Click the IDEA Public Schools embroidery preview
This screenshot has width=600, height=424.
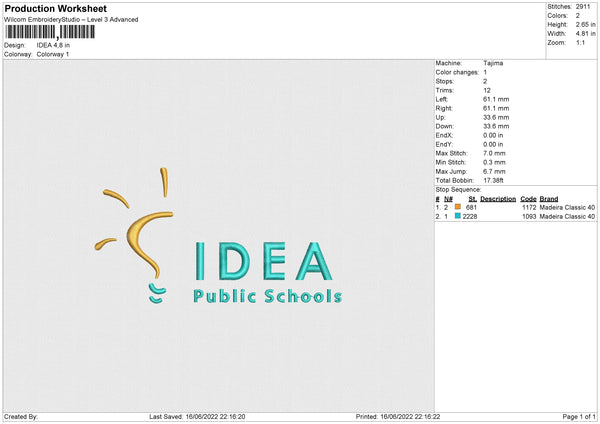click(218, 237)
